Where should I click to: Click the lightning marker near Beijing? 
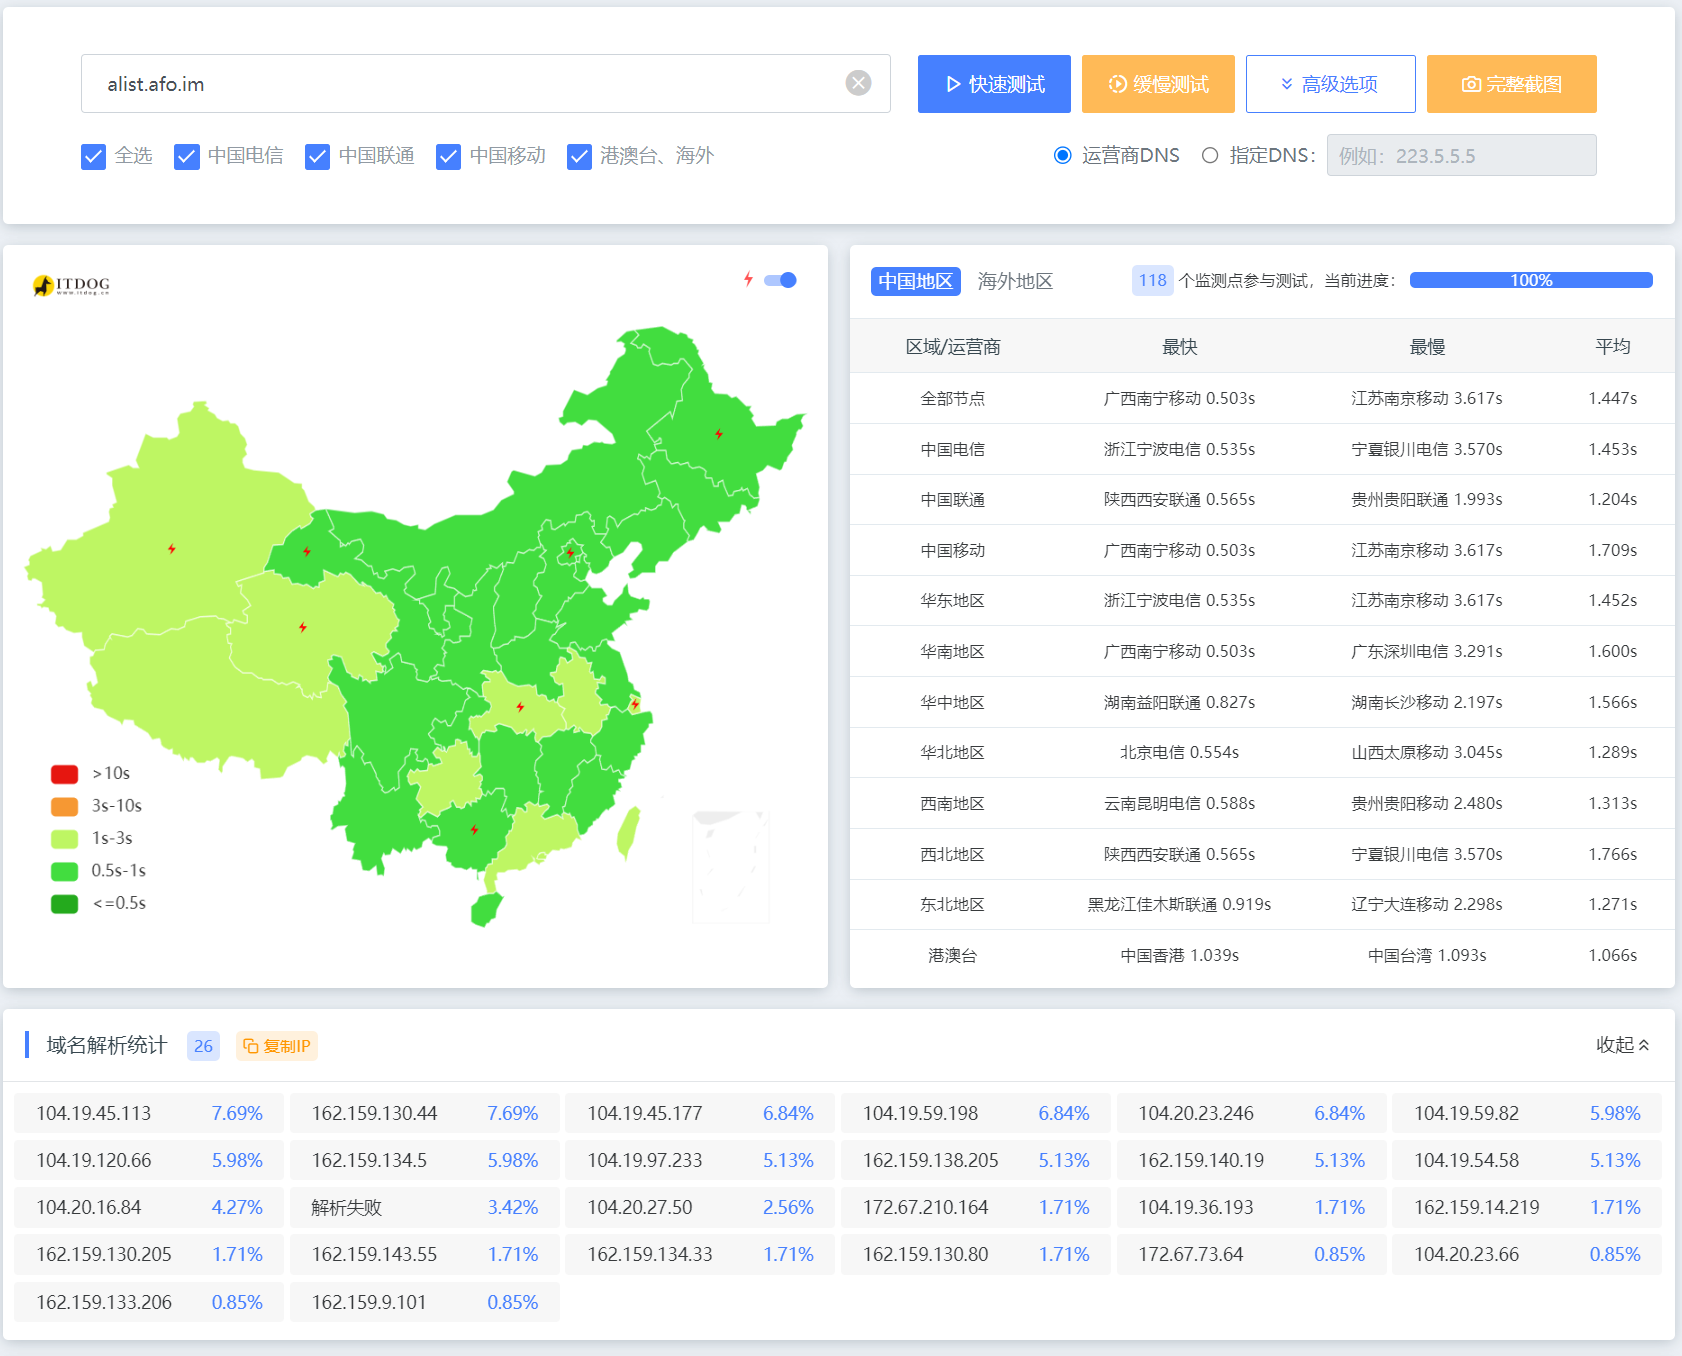click(570, 552)
